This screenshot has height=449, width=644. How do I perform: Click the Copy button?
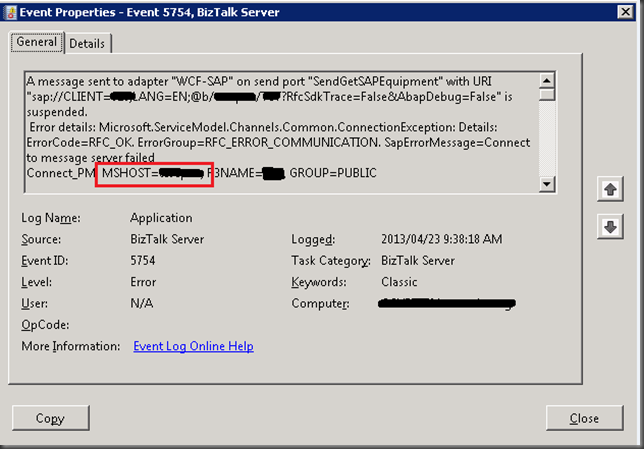click(51, 418)
